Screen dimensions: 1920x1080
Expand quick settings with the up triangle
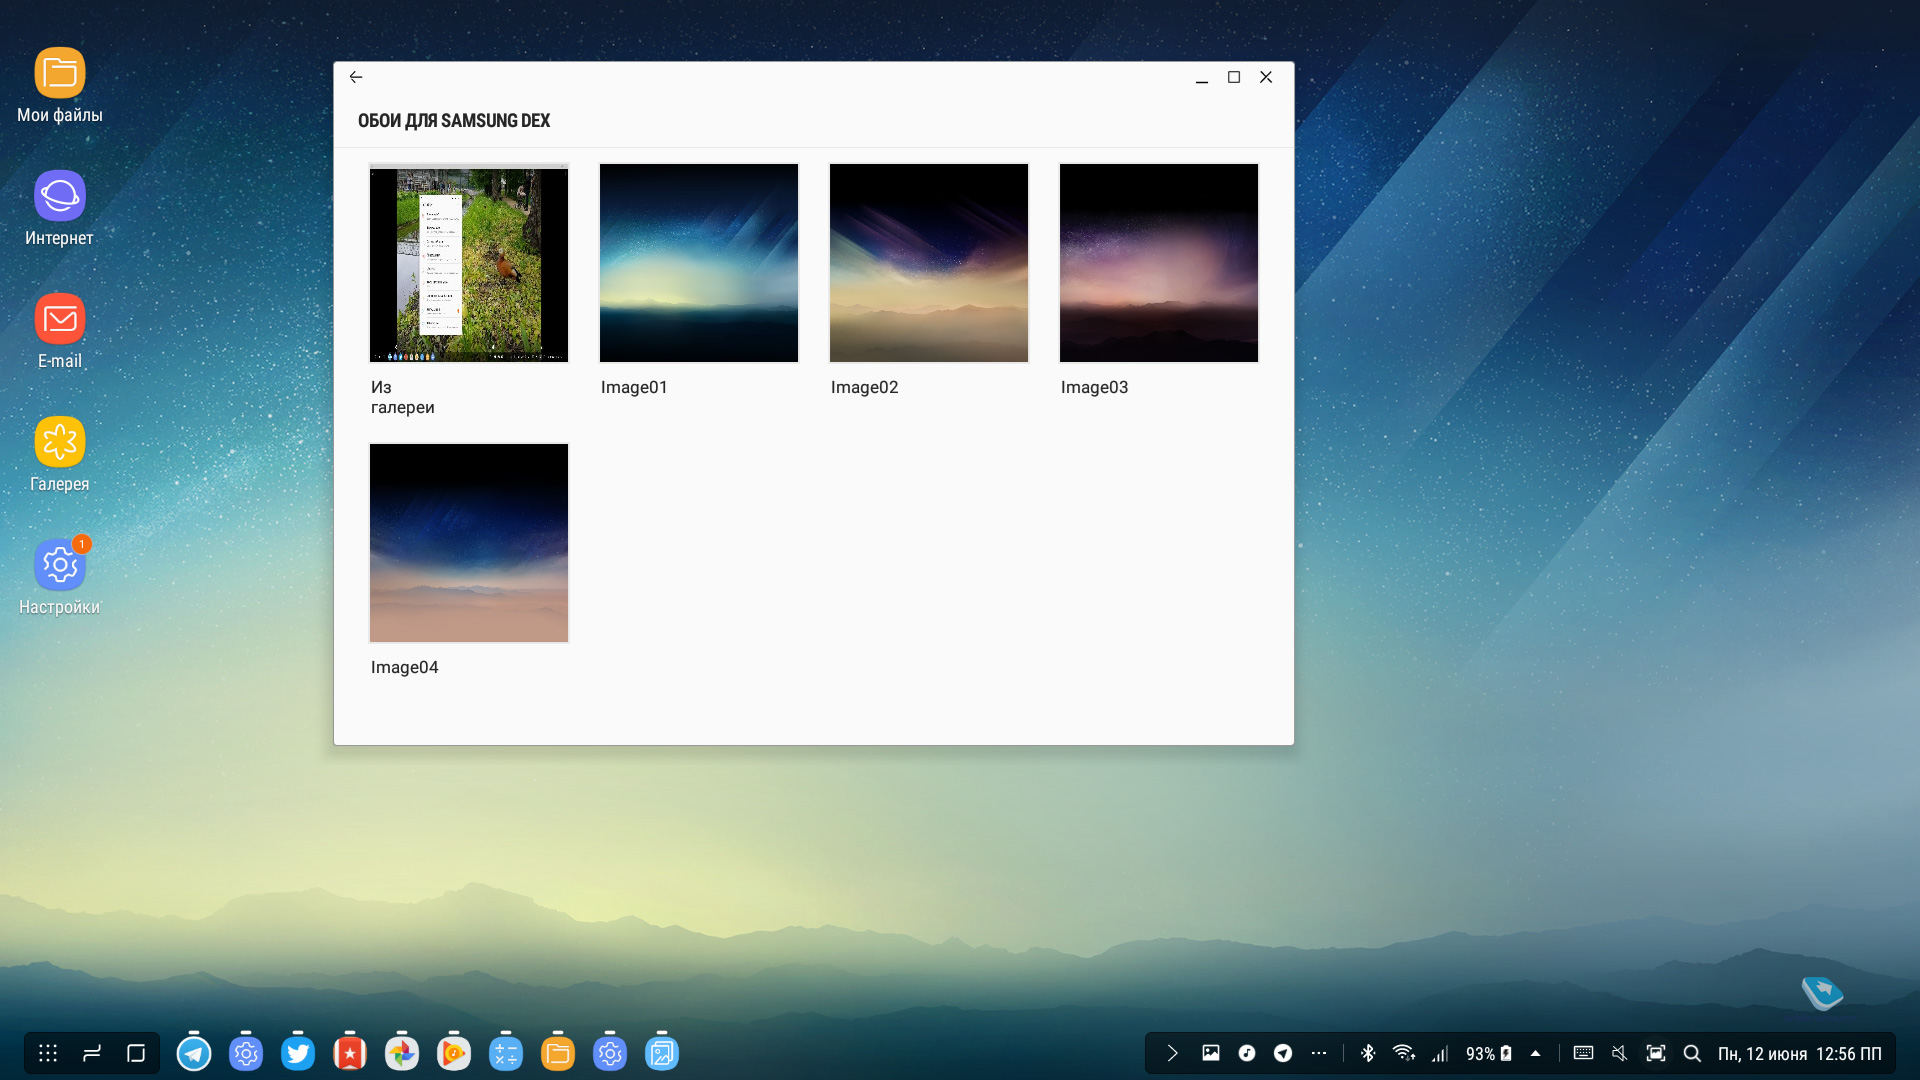[x=1535, y=1053]
